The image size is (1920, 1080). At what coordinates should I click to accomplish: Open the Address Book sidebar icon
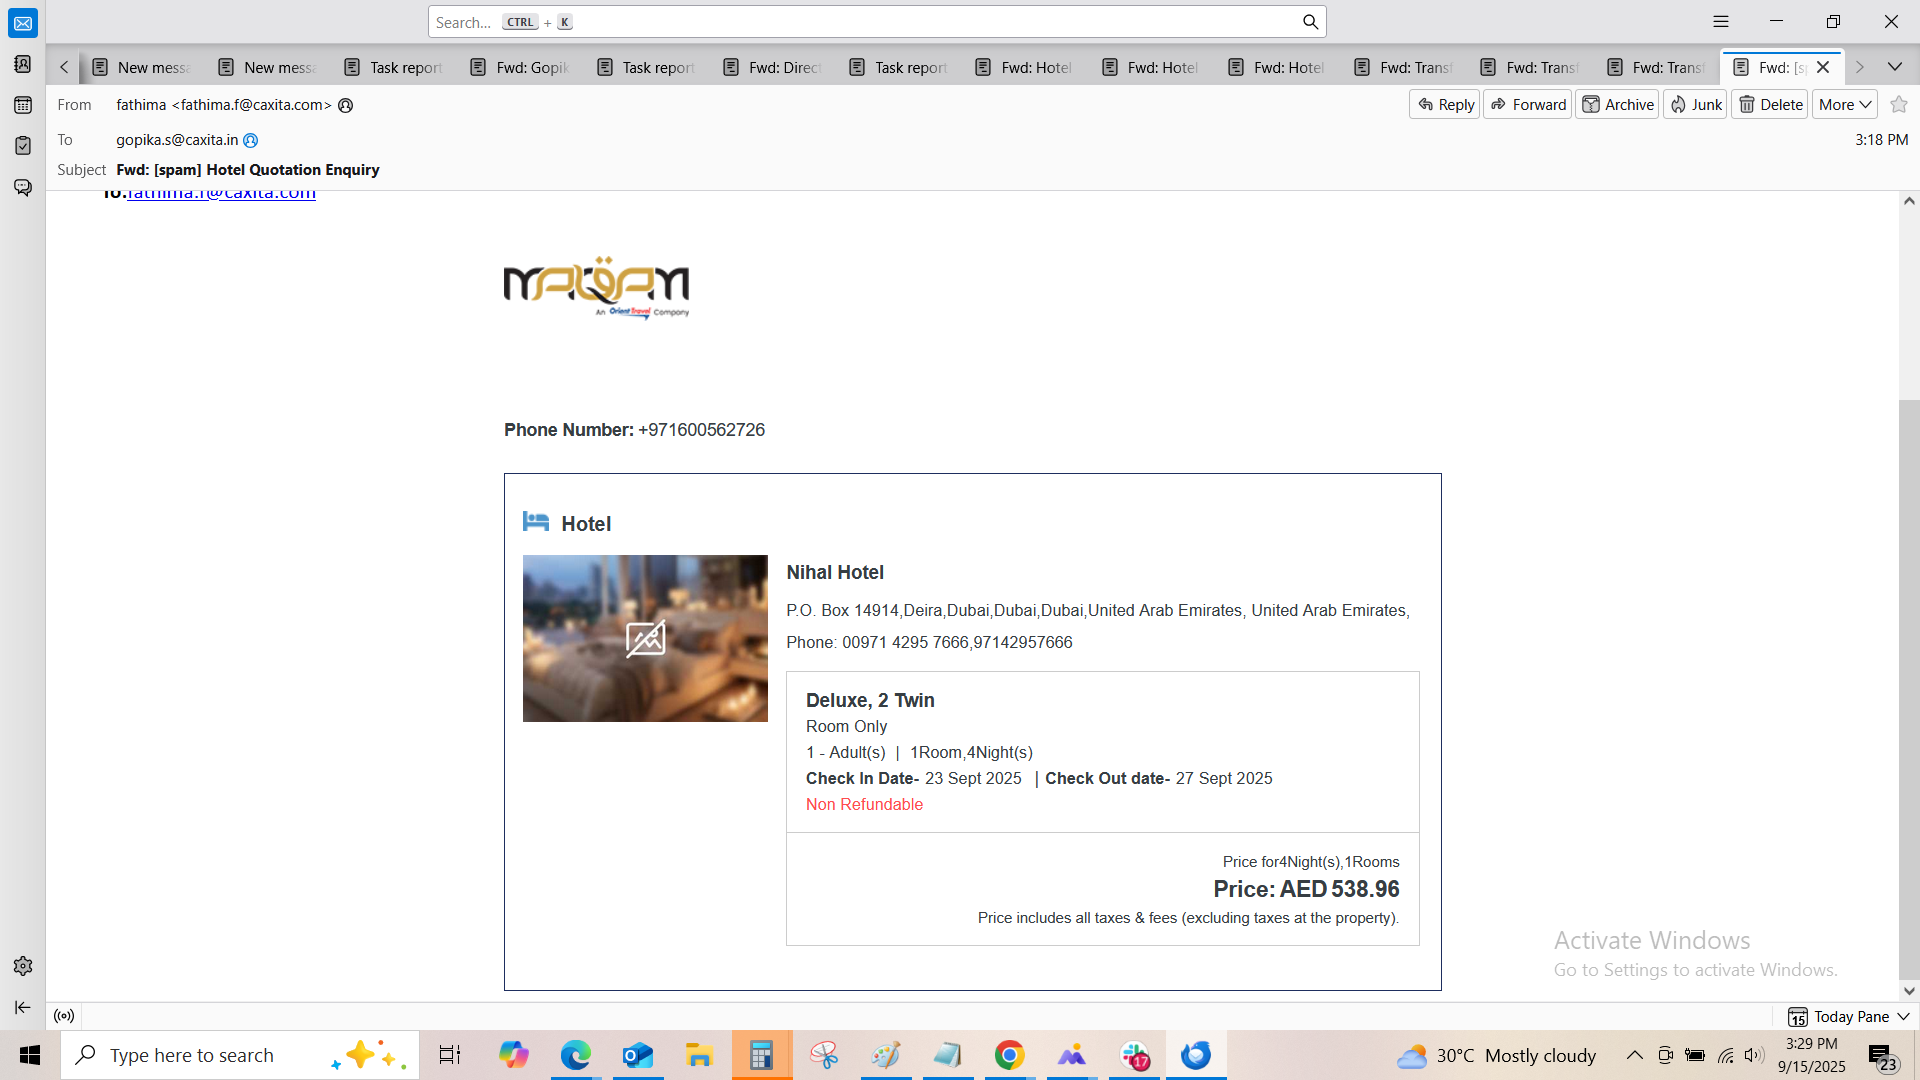22,65
